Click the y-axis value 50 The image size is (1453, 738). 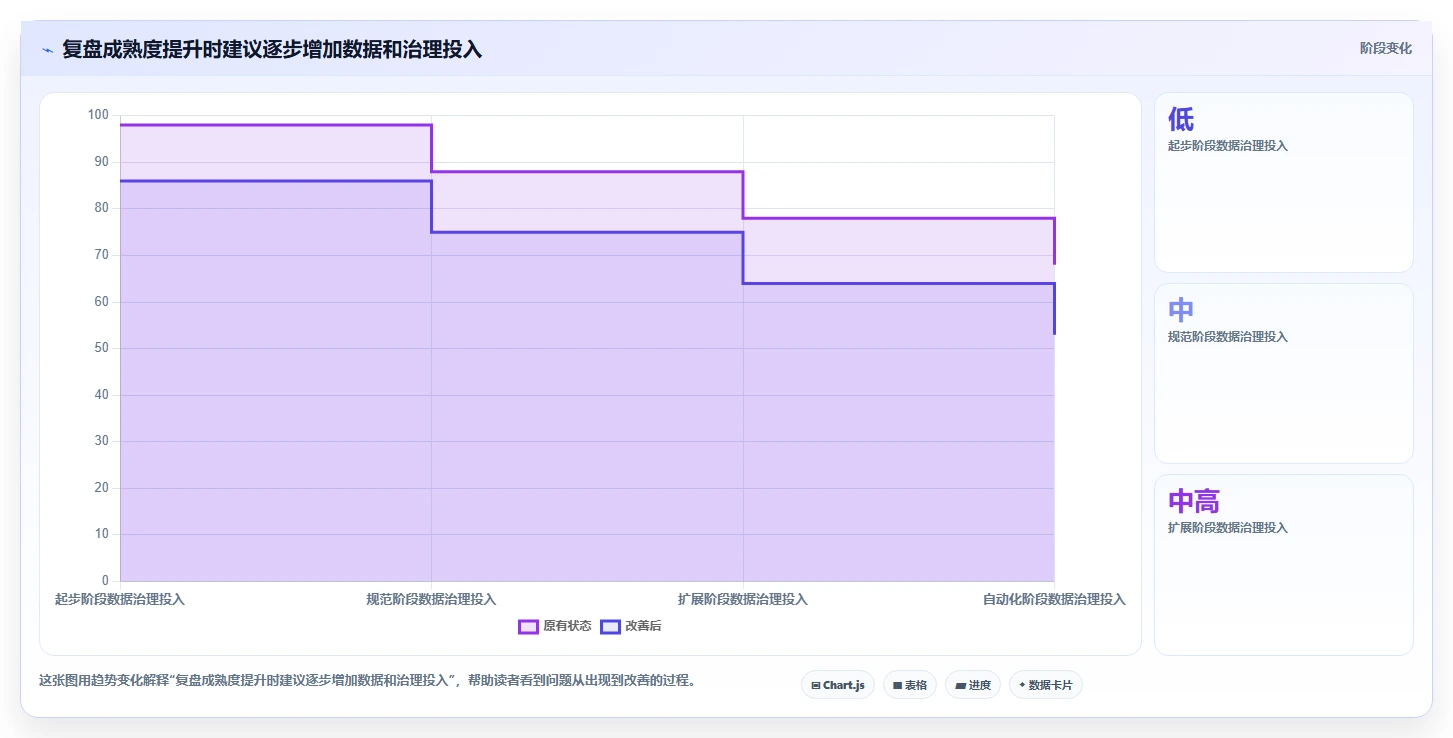pos(102,348)
